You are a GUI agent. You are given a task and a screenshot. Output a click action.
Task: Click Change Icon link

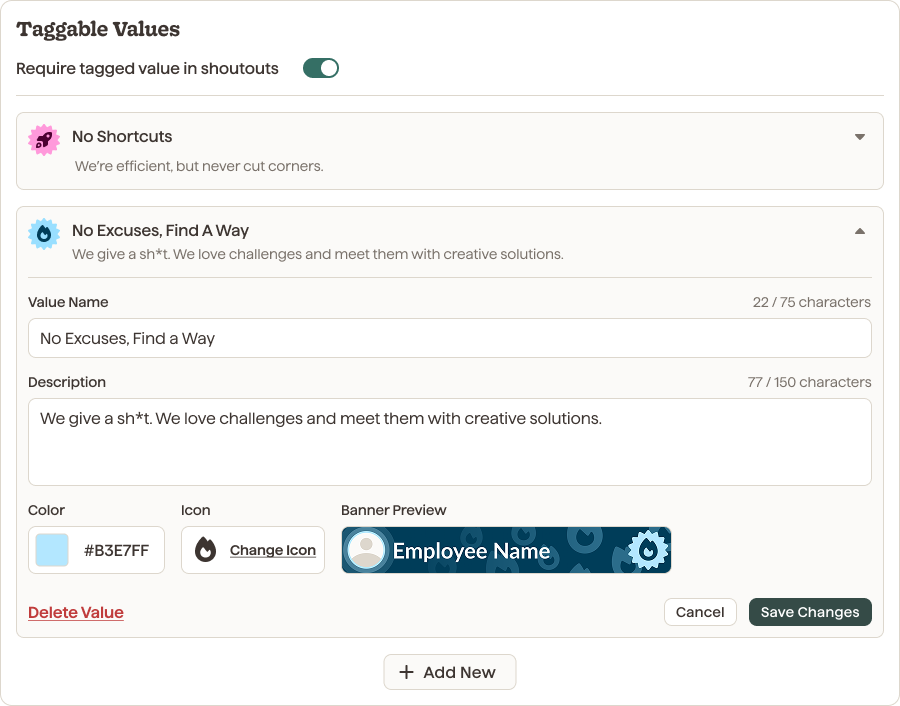(273, 550)
